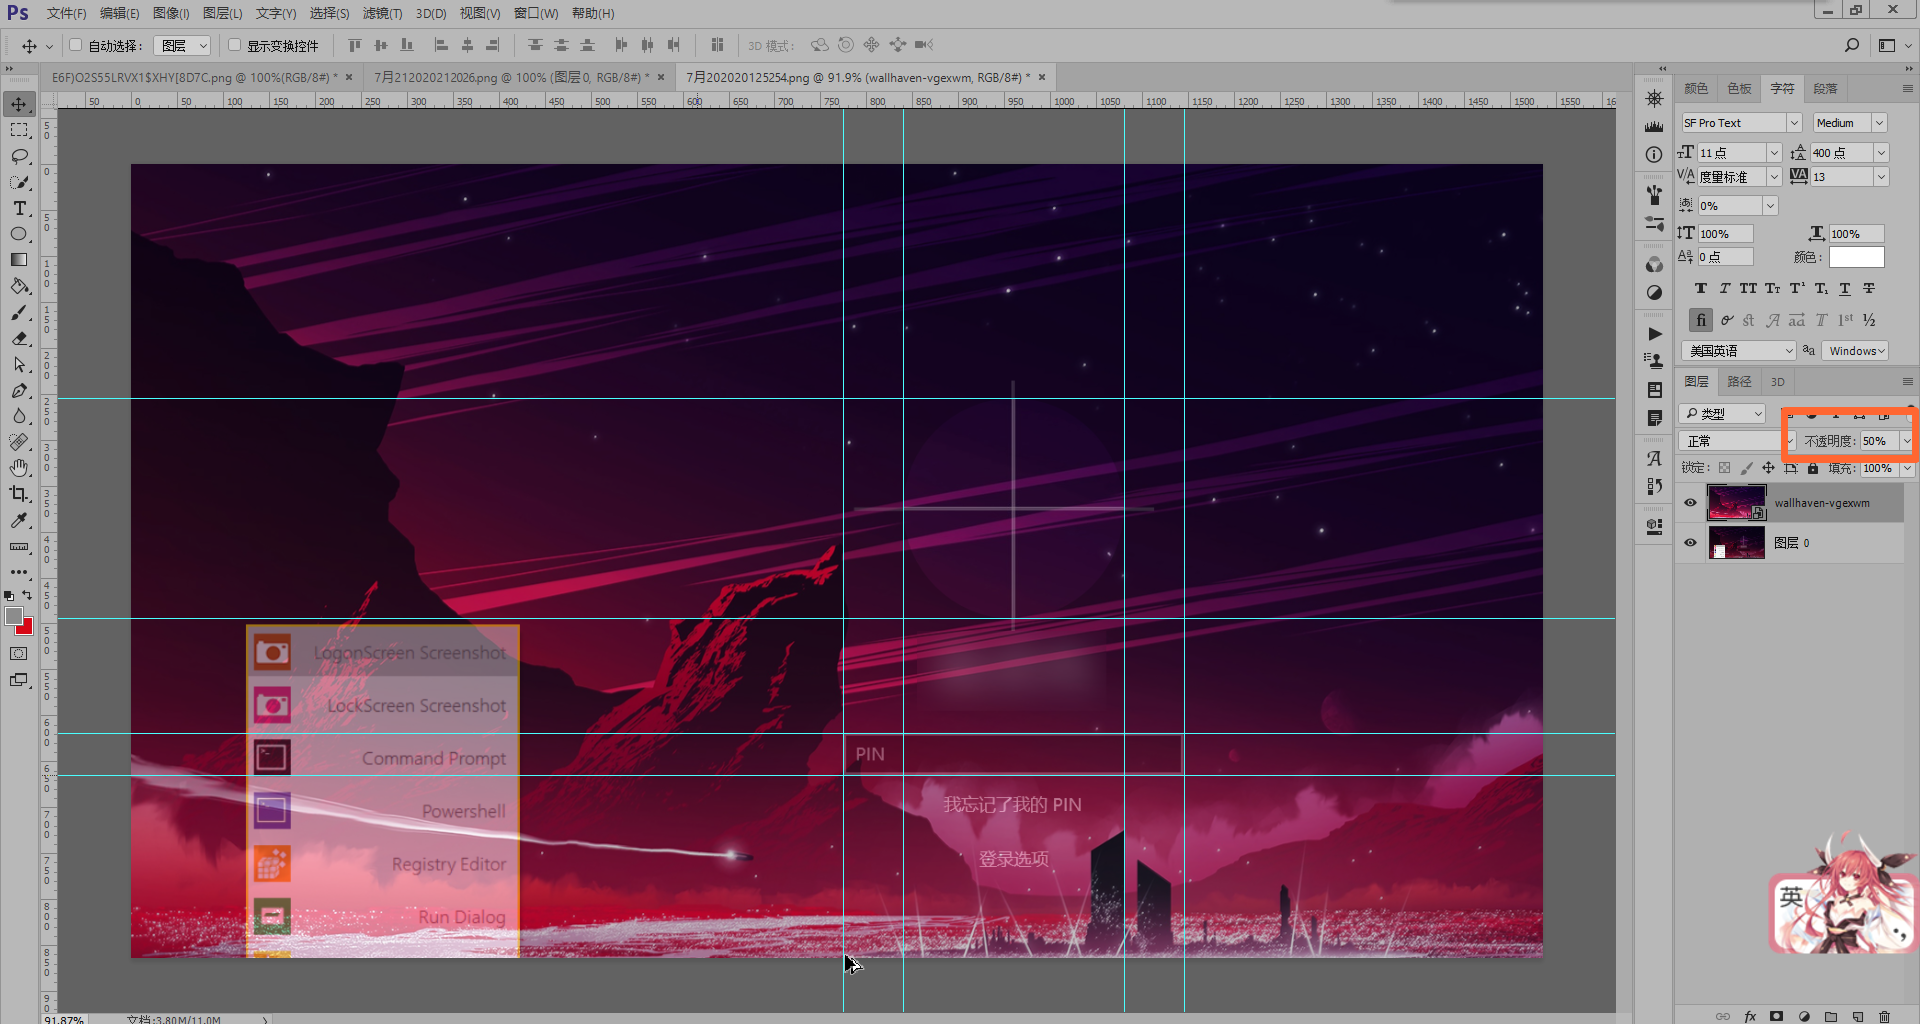Select the Lasso tool

coord(19,156)
